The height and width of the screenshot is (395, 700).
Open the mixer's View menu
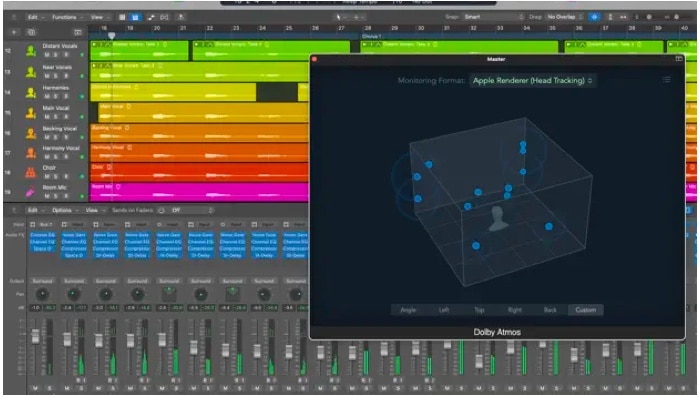point(94,210)
